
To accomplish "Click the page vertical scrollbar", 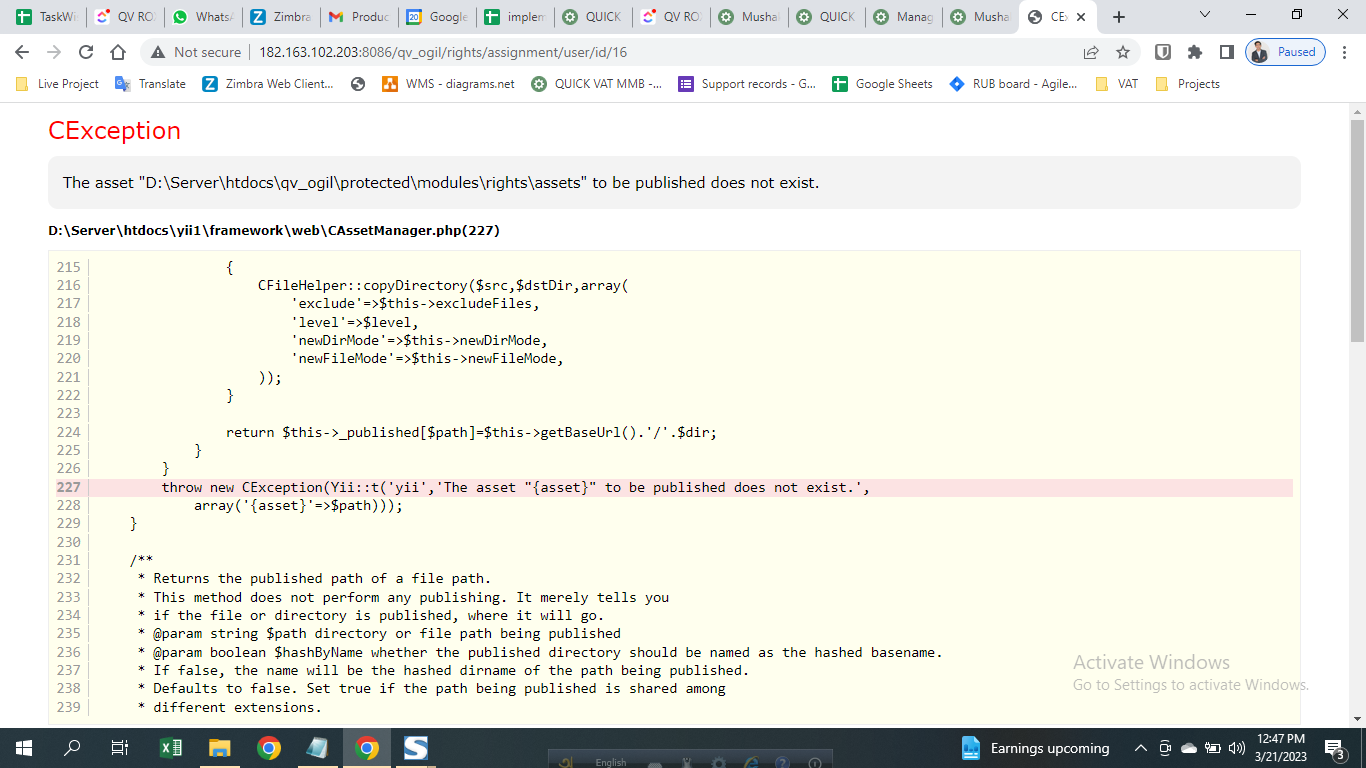I will pyautogui.click(x=1357, y=230).
